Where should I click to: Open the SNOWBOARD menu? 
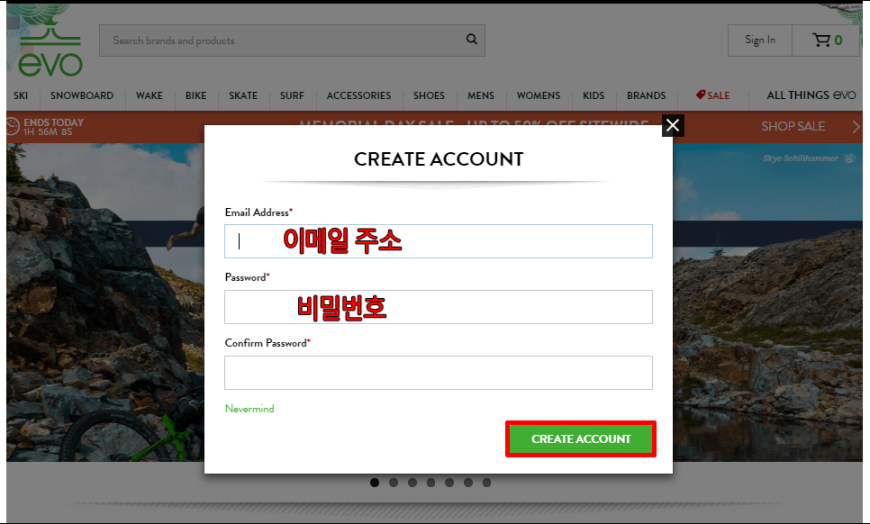tap(82, 95)
